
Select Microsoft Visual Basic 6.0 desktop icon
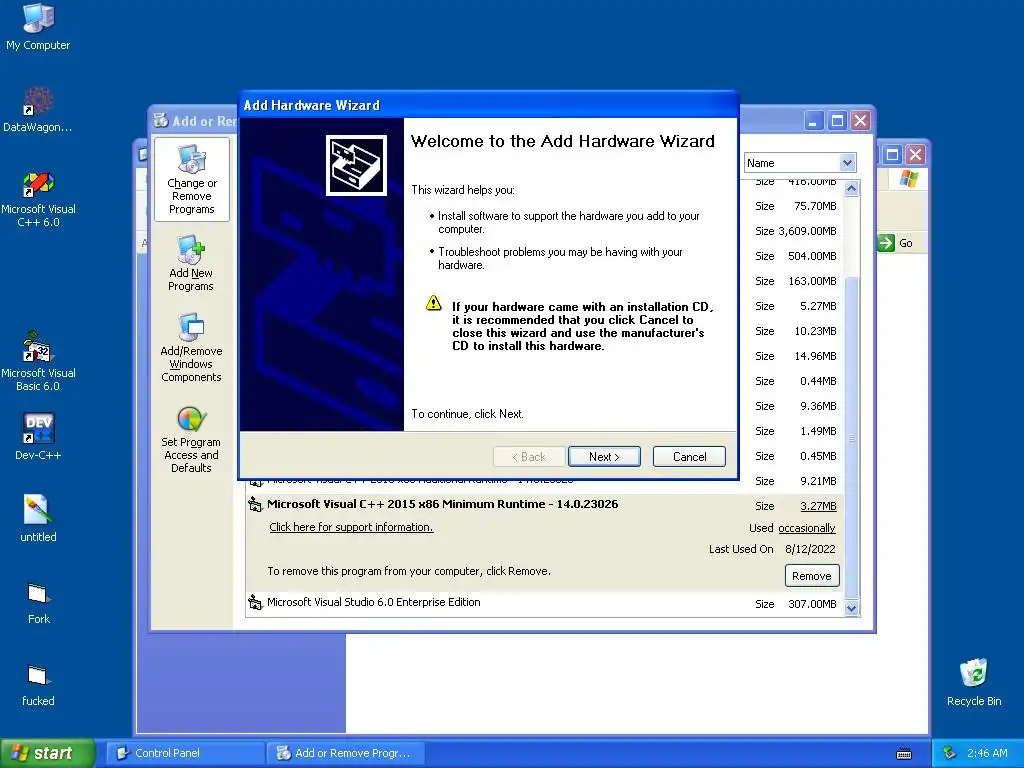point(38,361)
